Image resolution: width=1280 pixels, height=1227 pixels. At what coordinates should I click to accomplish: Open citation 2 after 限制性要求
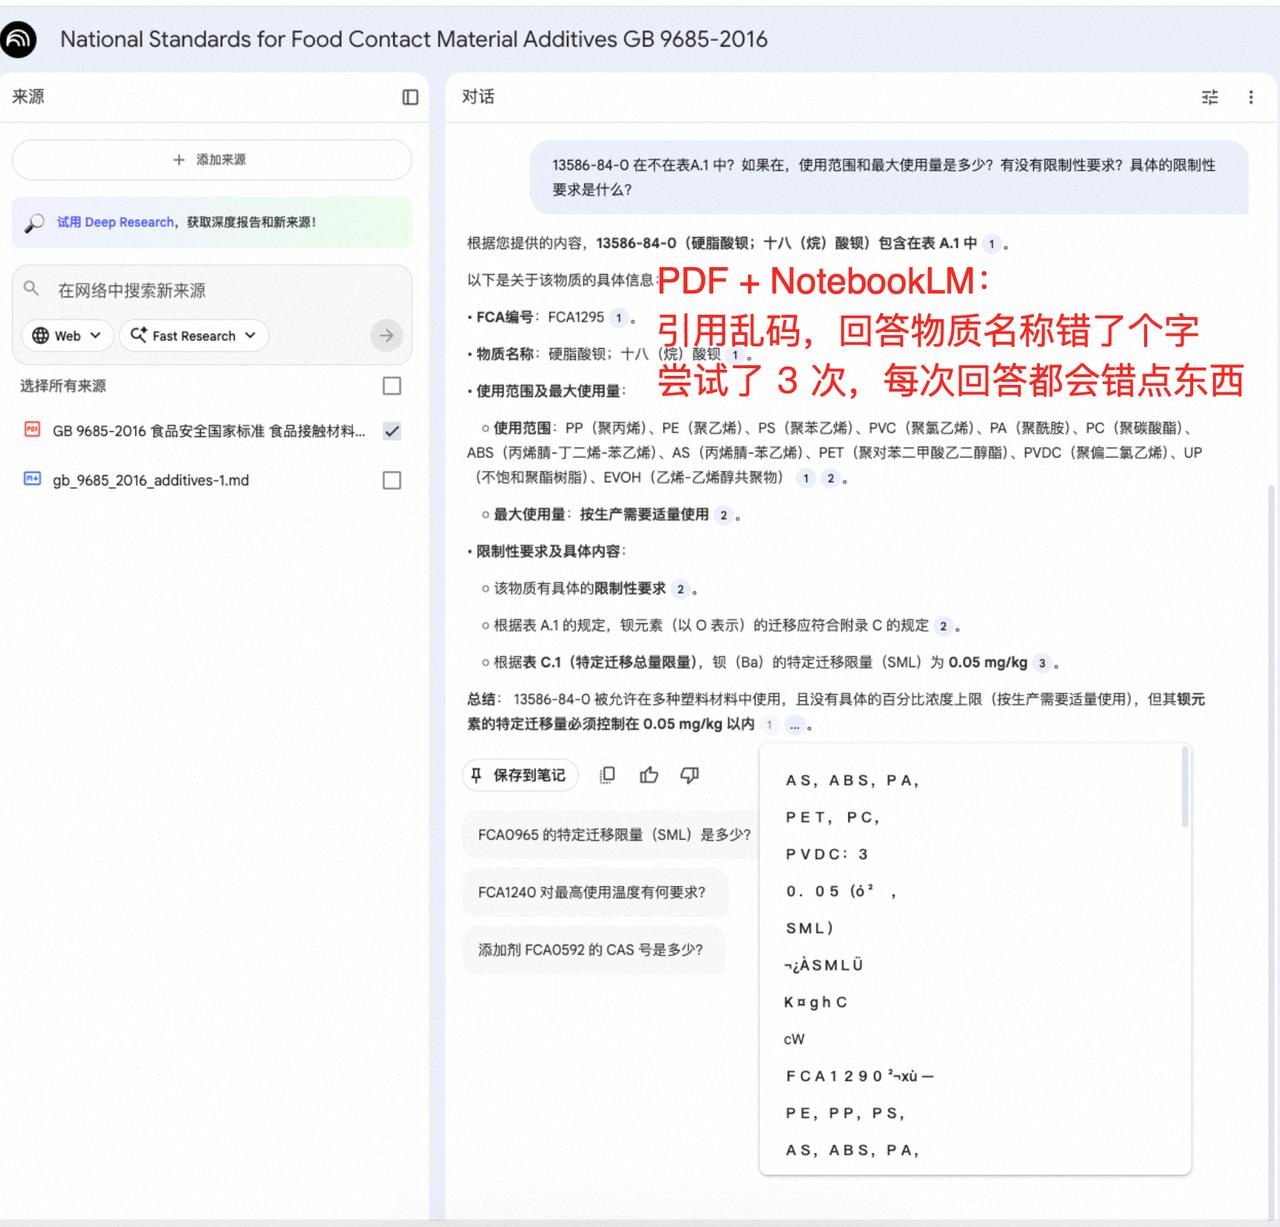tap(680, 589)
